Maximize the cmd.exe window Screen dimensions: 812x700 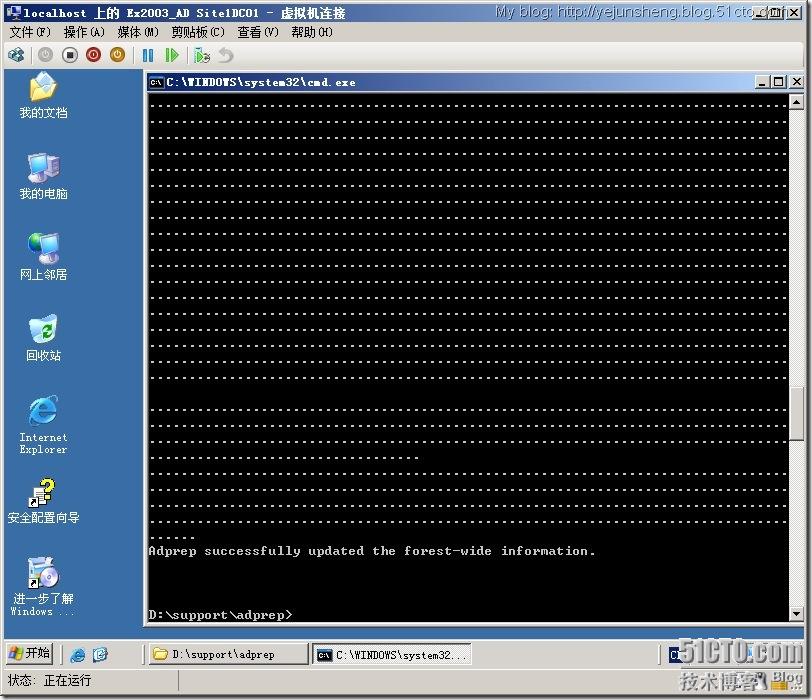click(x=779, y=82)
